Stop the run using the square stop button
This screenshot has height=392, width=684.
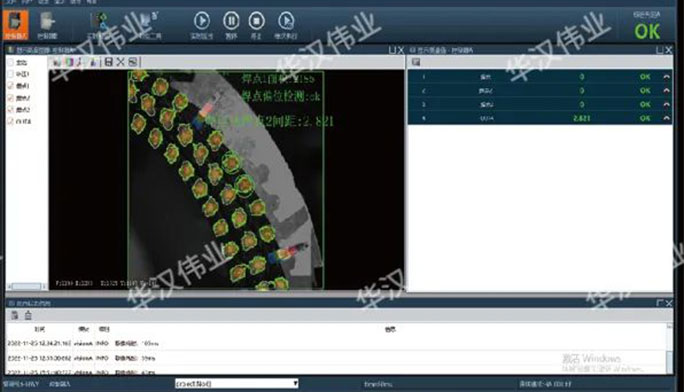click(x=256, y=20)
